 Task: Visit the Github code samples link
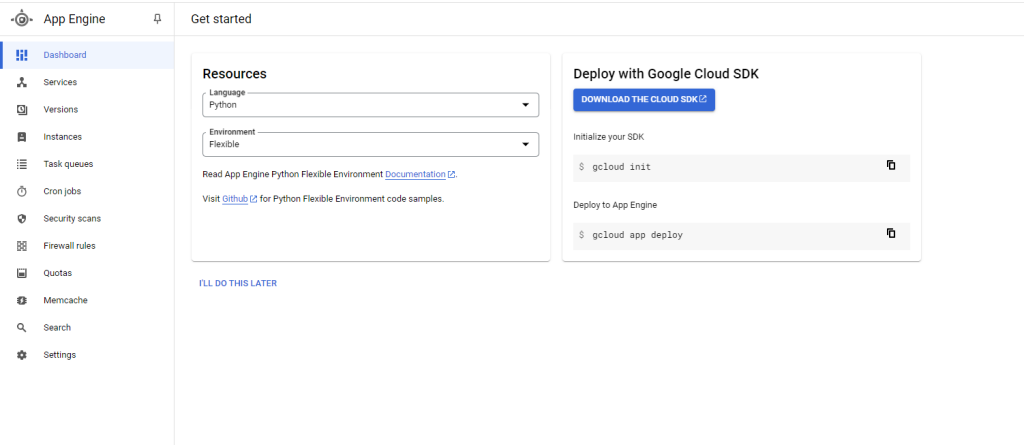pos(235,199)
